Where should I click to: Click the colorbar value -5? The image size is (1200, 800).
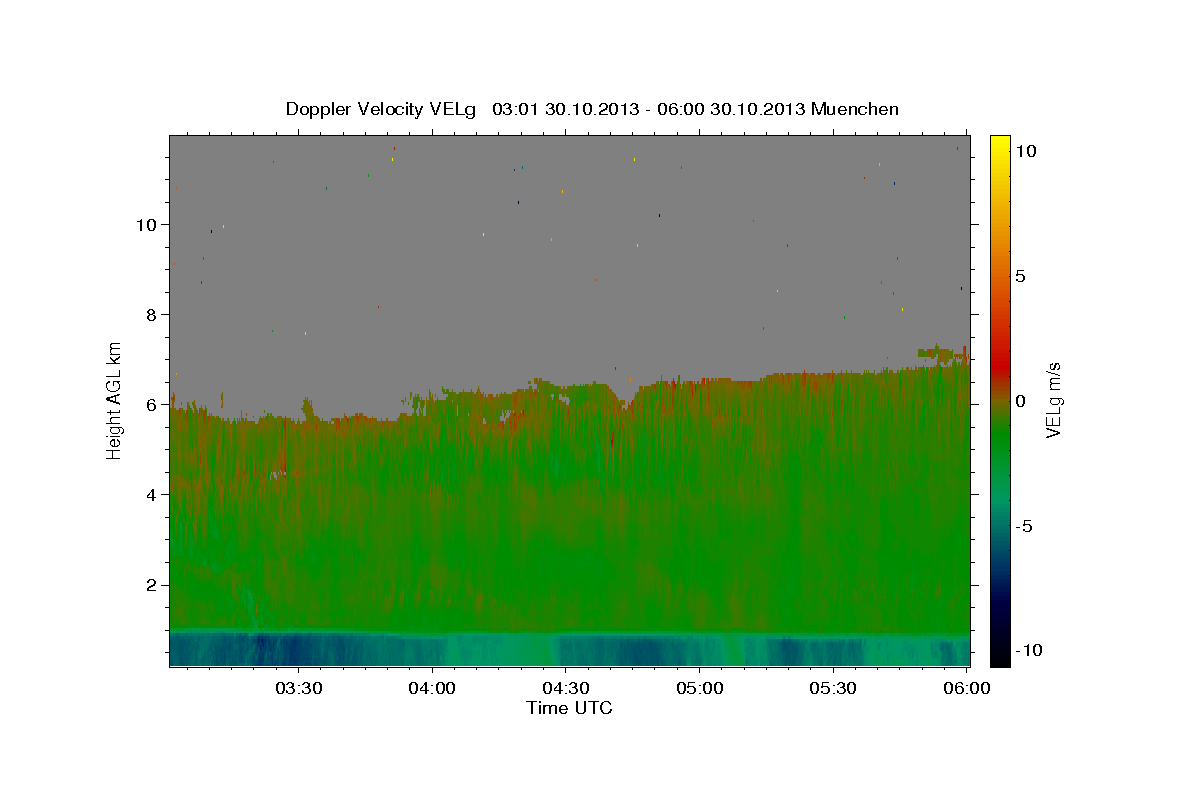point(1025,526)
